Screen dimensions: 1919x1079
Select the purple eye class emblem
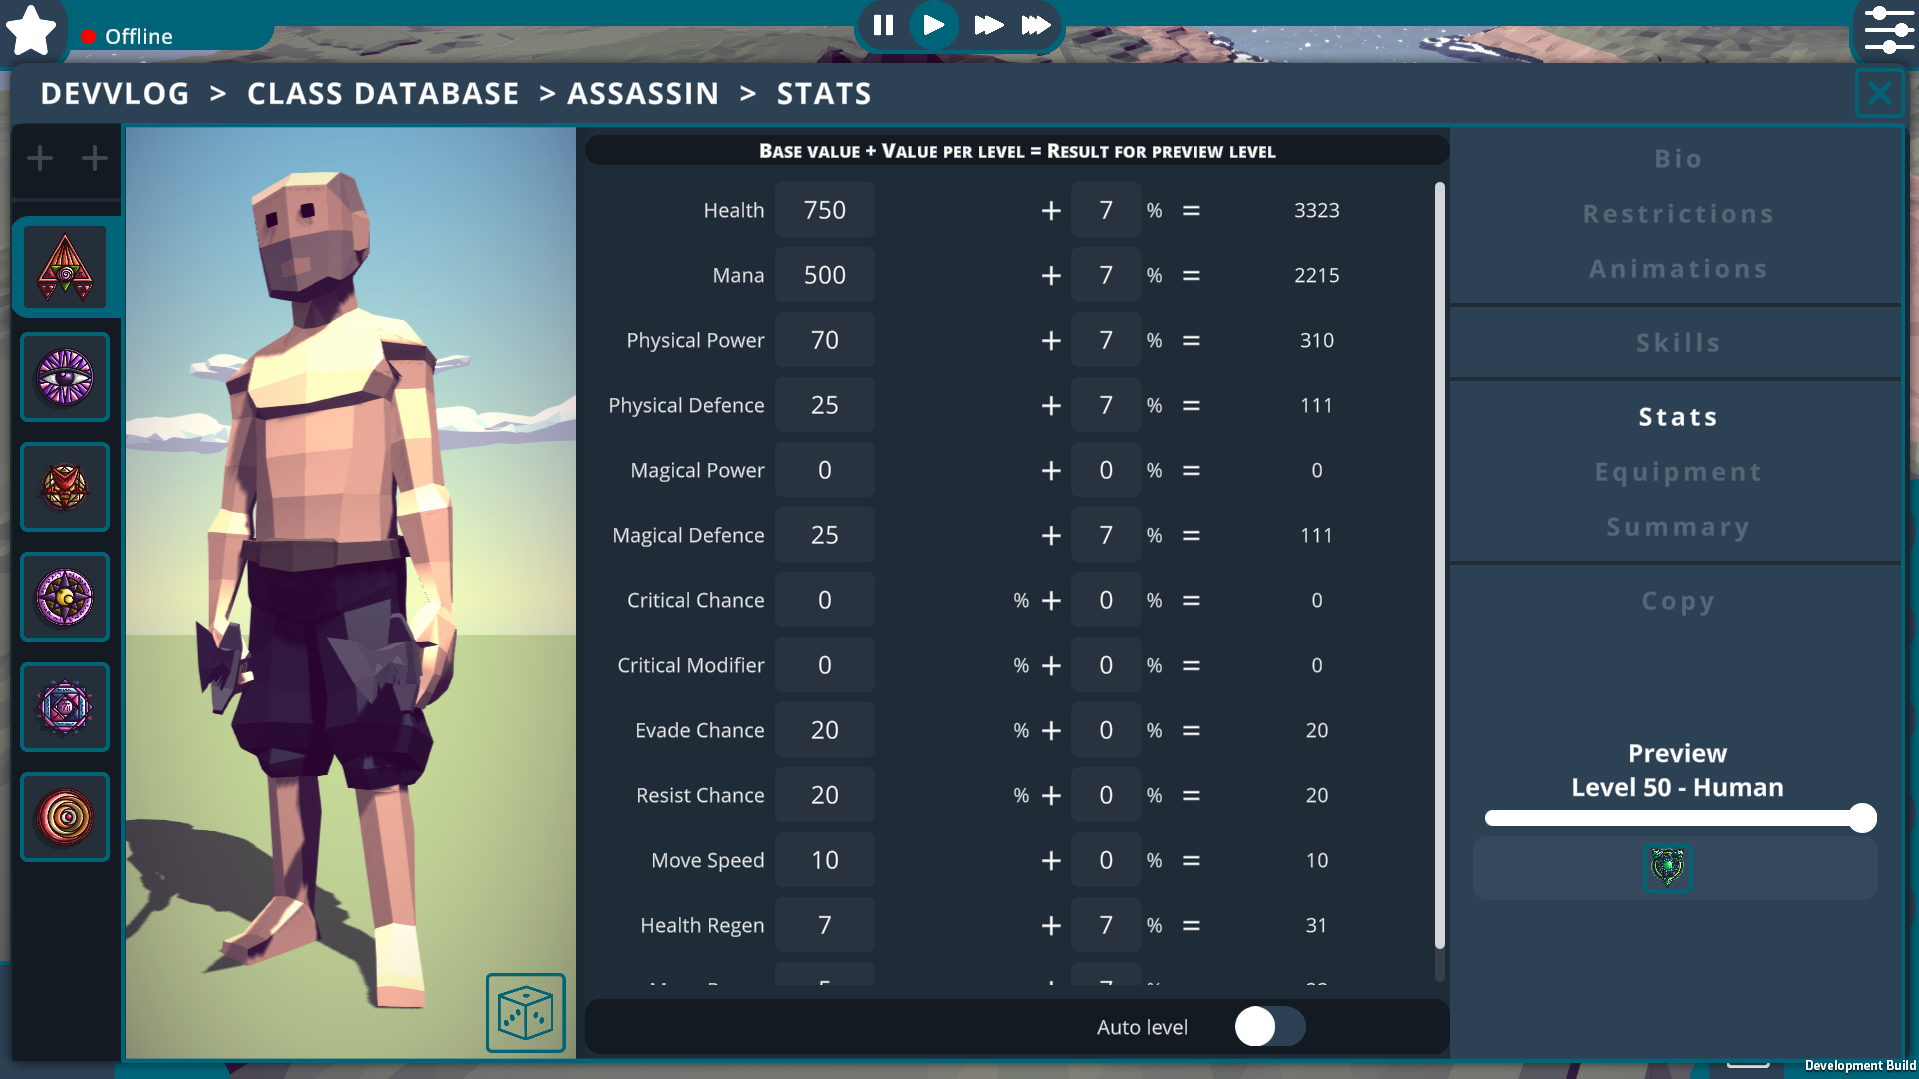65,377
